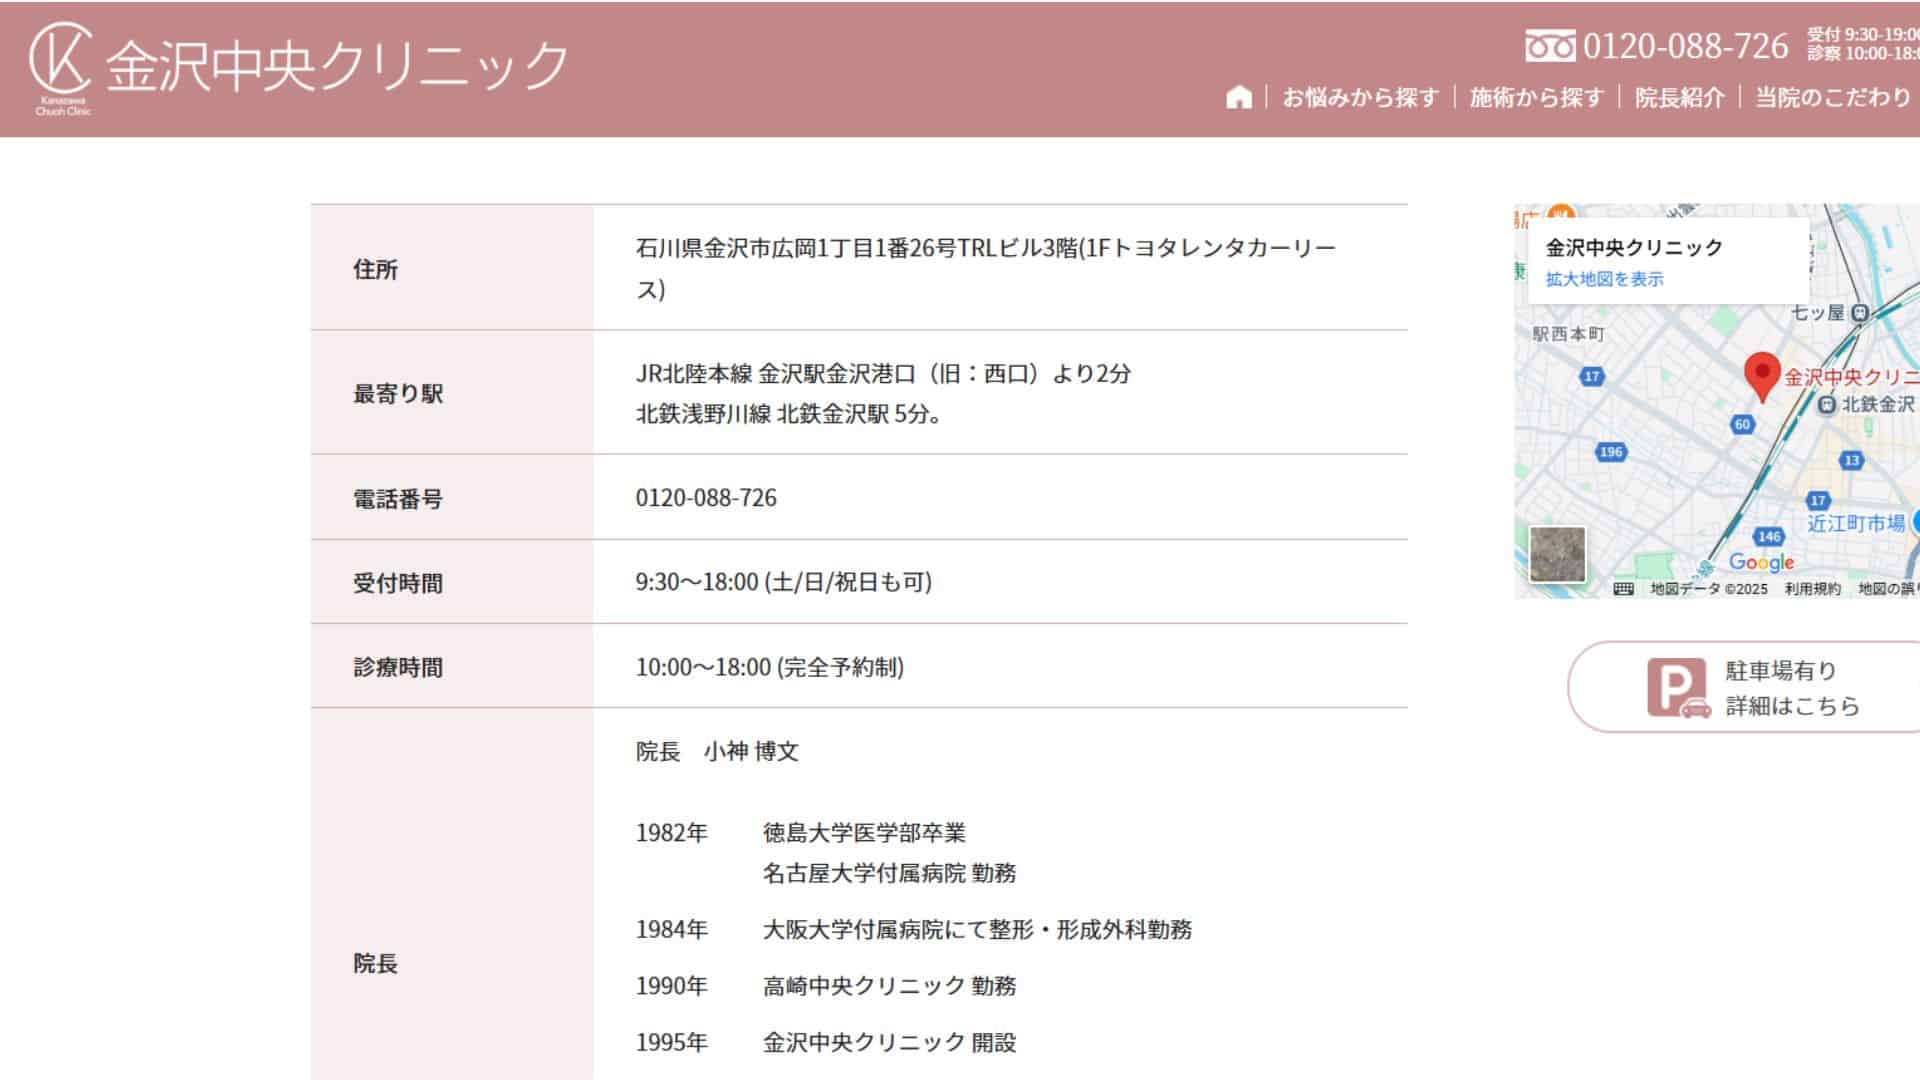Open 院長紹介 menu item
The width and height of the screenshot is (1920, 1080).
click(1679, 97)
